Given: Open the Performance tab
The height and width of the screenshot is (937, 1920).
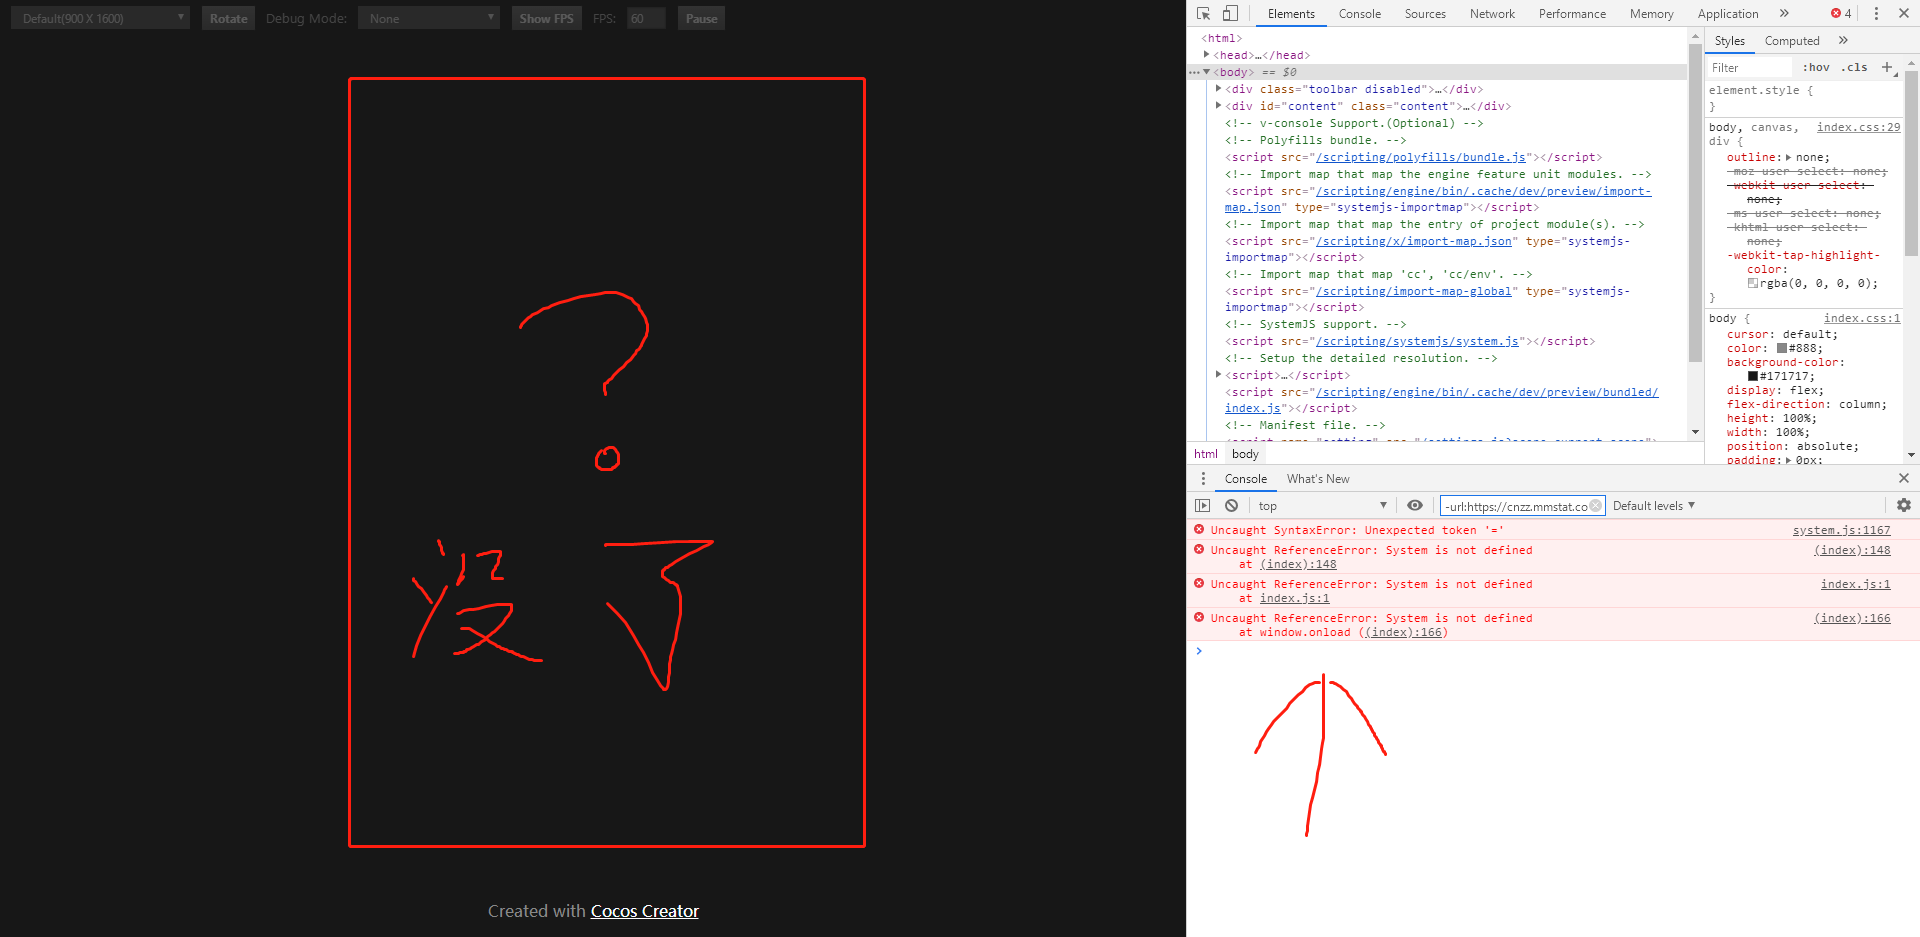Looking at the screenshot, I should (1572, 14).
